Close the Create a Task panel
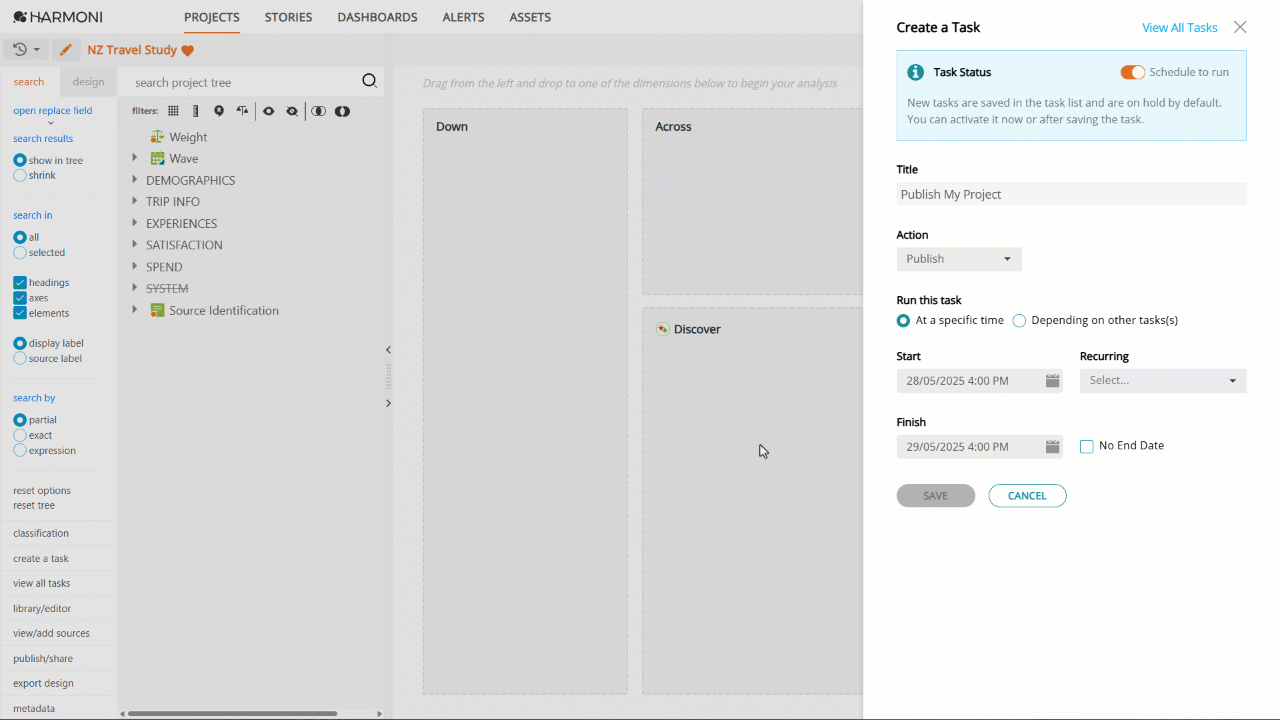 tap(1240, 28)
